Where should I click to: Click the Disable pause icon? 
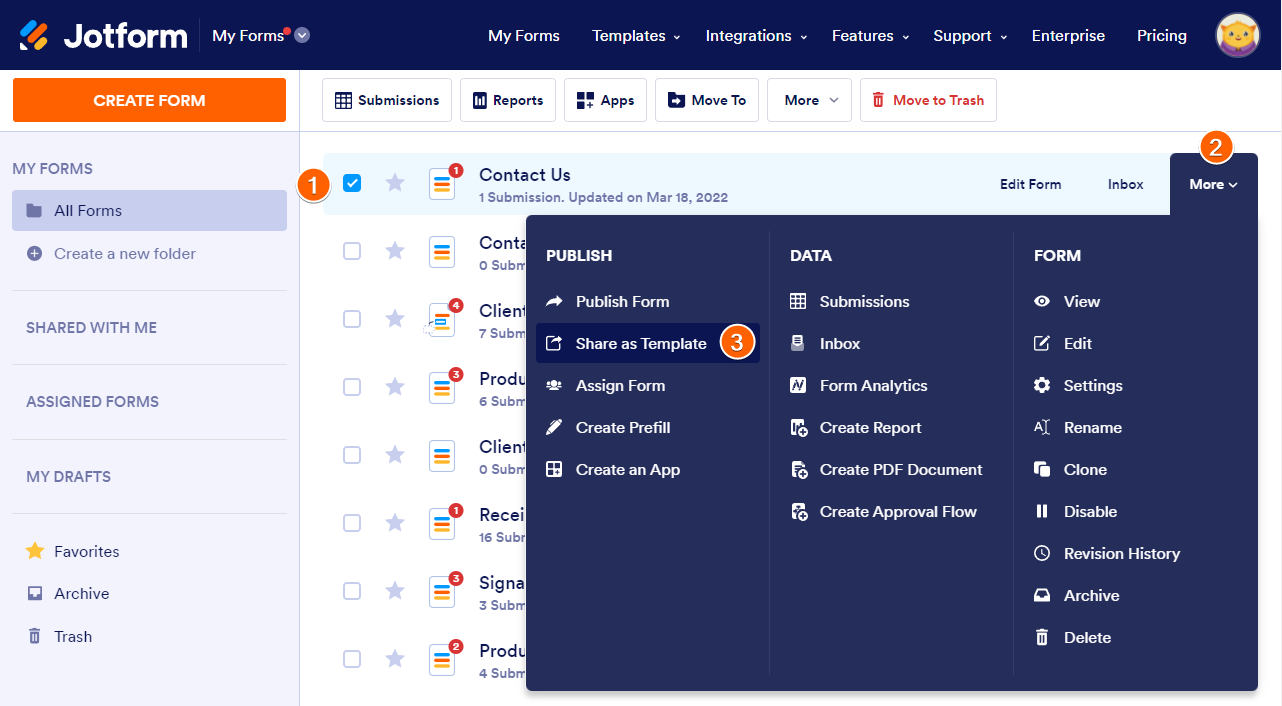click(1042, 511)
